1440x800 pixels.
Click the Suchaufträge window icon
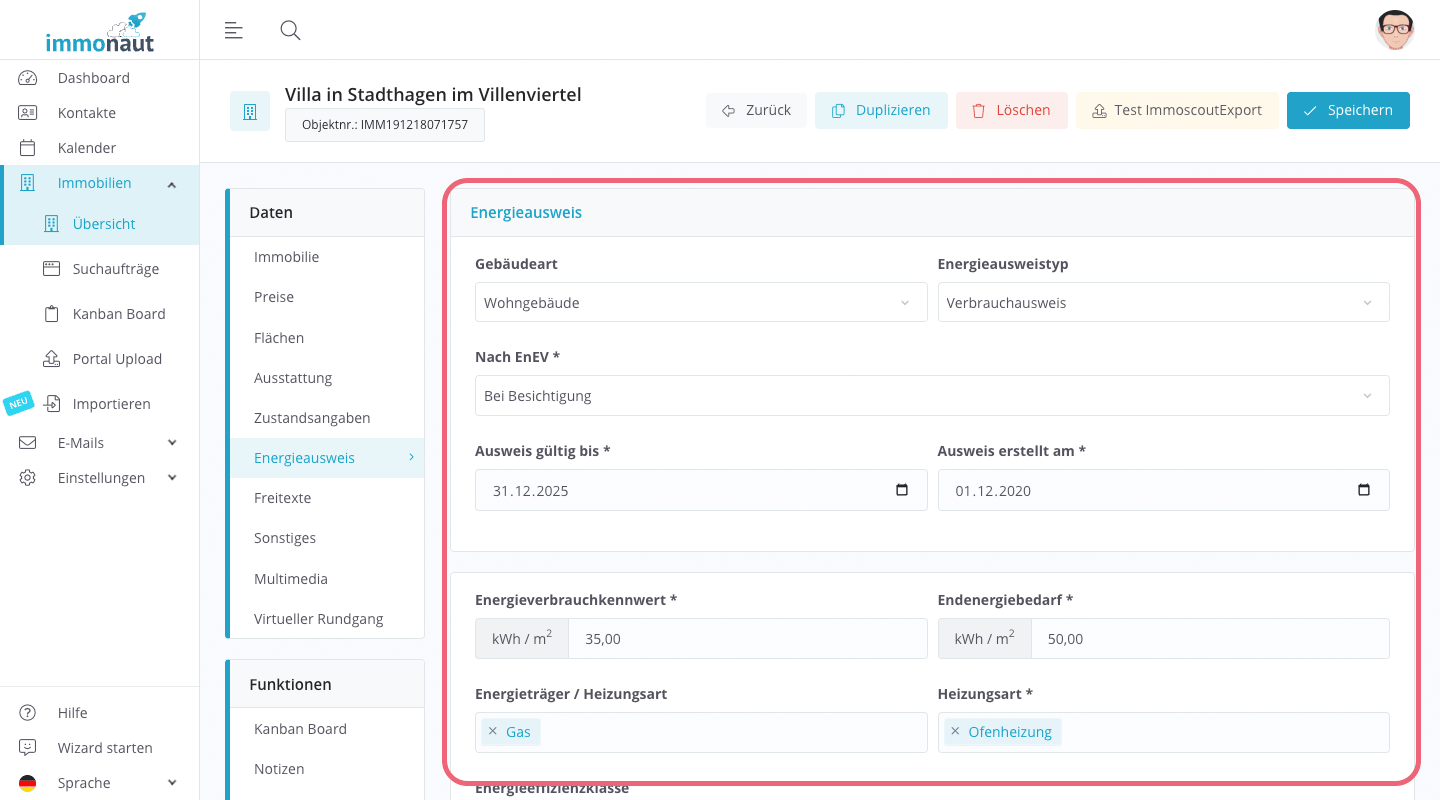tap(52, 269)
